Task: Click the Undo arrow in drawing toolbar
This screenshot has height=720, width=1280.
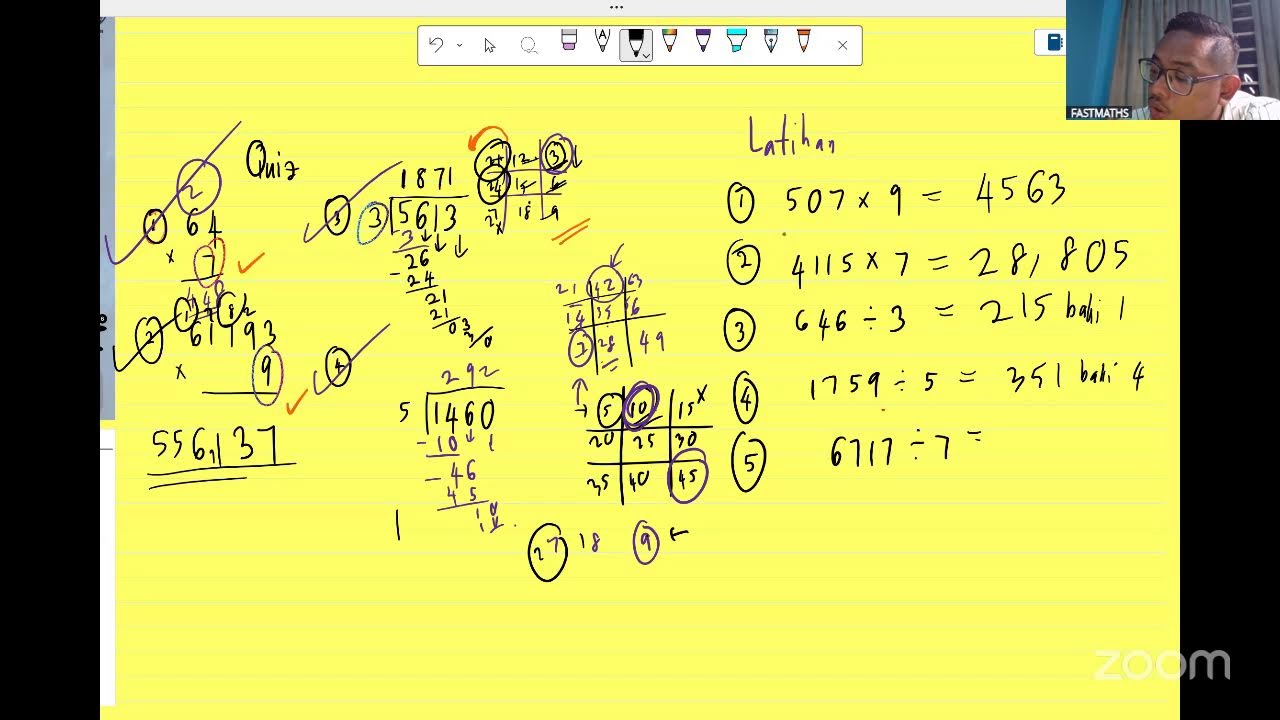Action: point(435,45)
